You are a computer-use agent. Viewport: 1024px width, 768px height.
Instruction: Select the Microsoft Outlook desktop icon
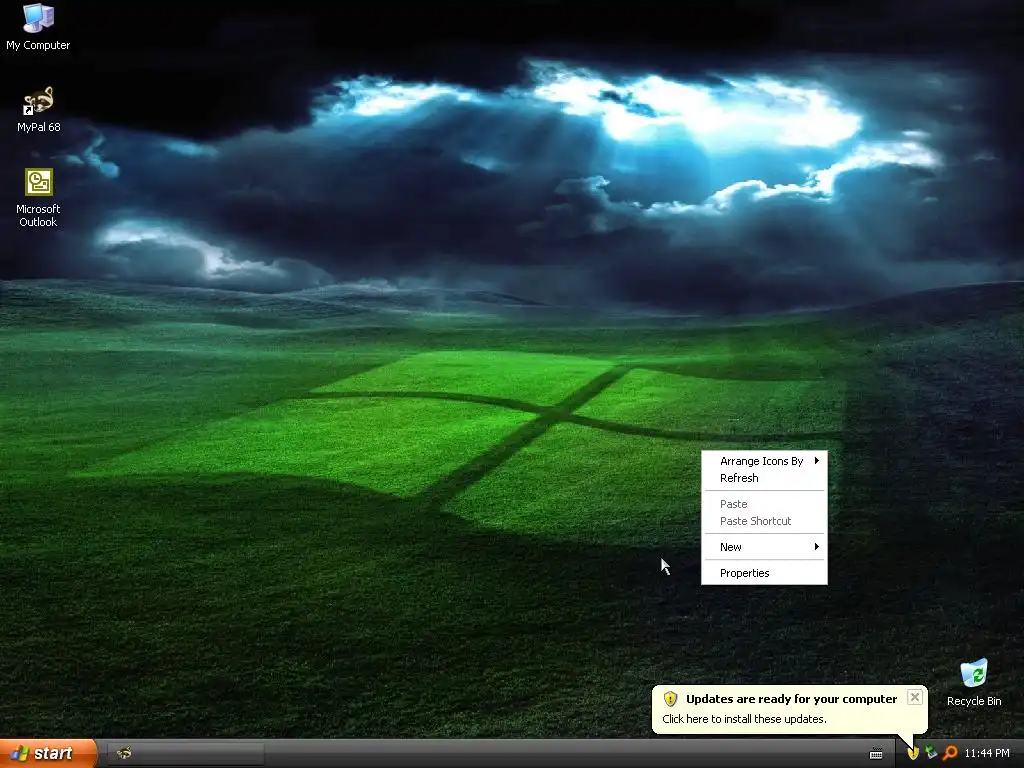coord(38,198)
